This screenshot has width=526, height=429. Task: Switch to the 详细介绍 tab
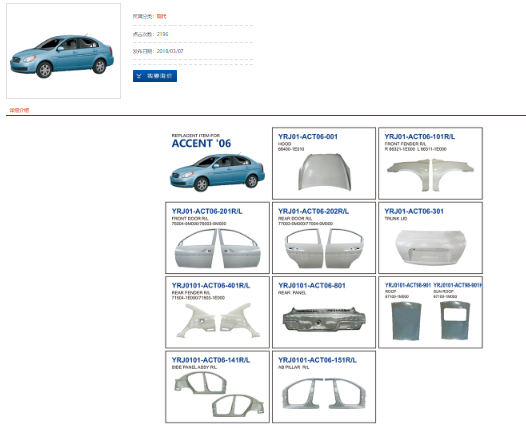tap(19, 110)
